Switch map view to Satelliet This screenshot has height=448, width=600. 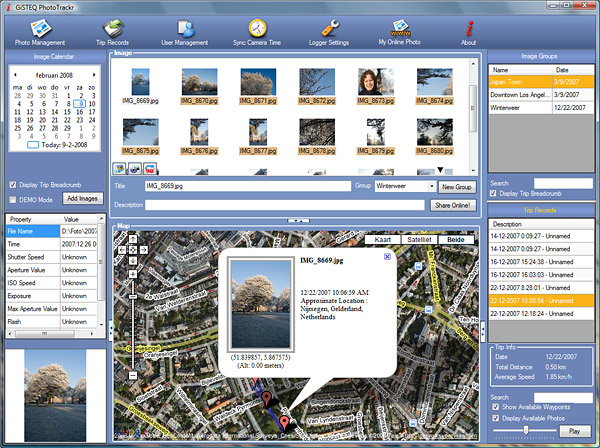point(419,239)
